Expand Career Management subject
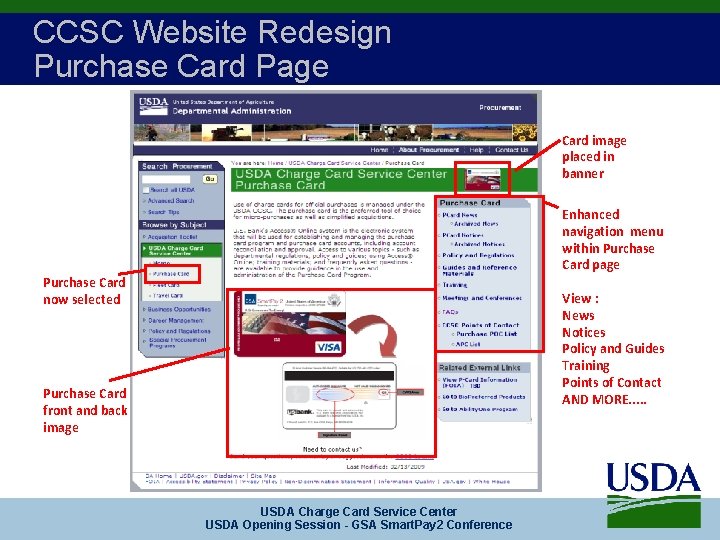 (x=176, y=321)
